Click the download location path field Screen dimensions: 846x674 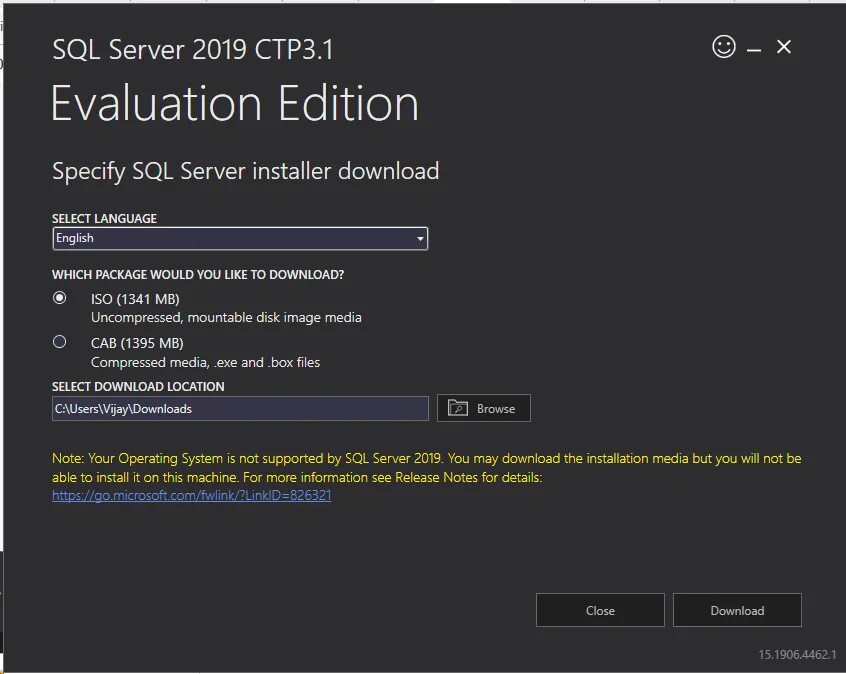pos(240,409)
